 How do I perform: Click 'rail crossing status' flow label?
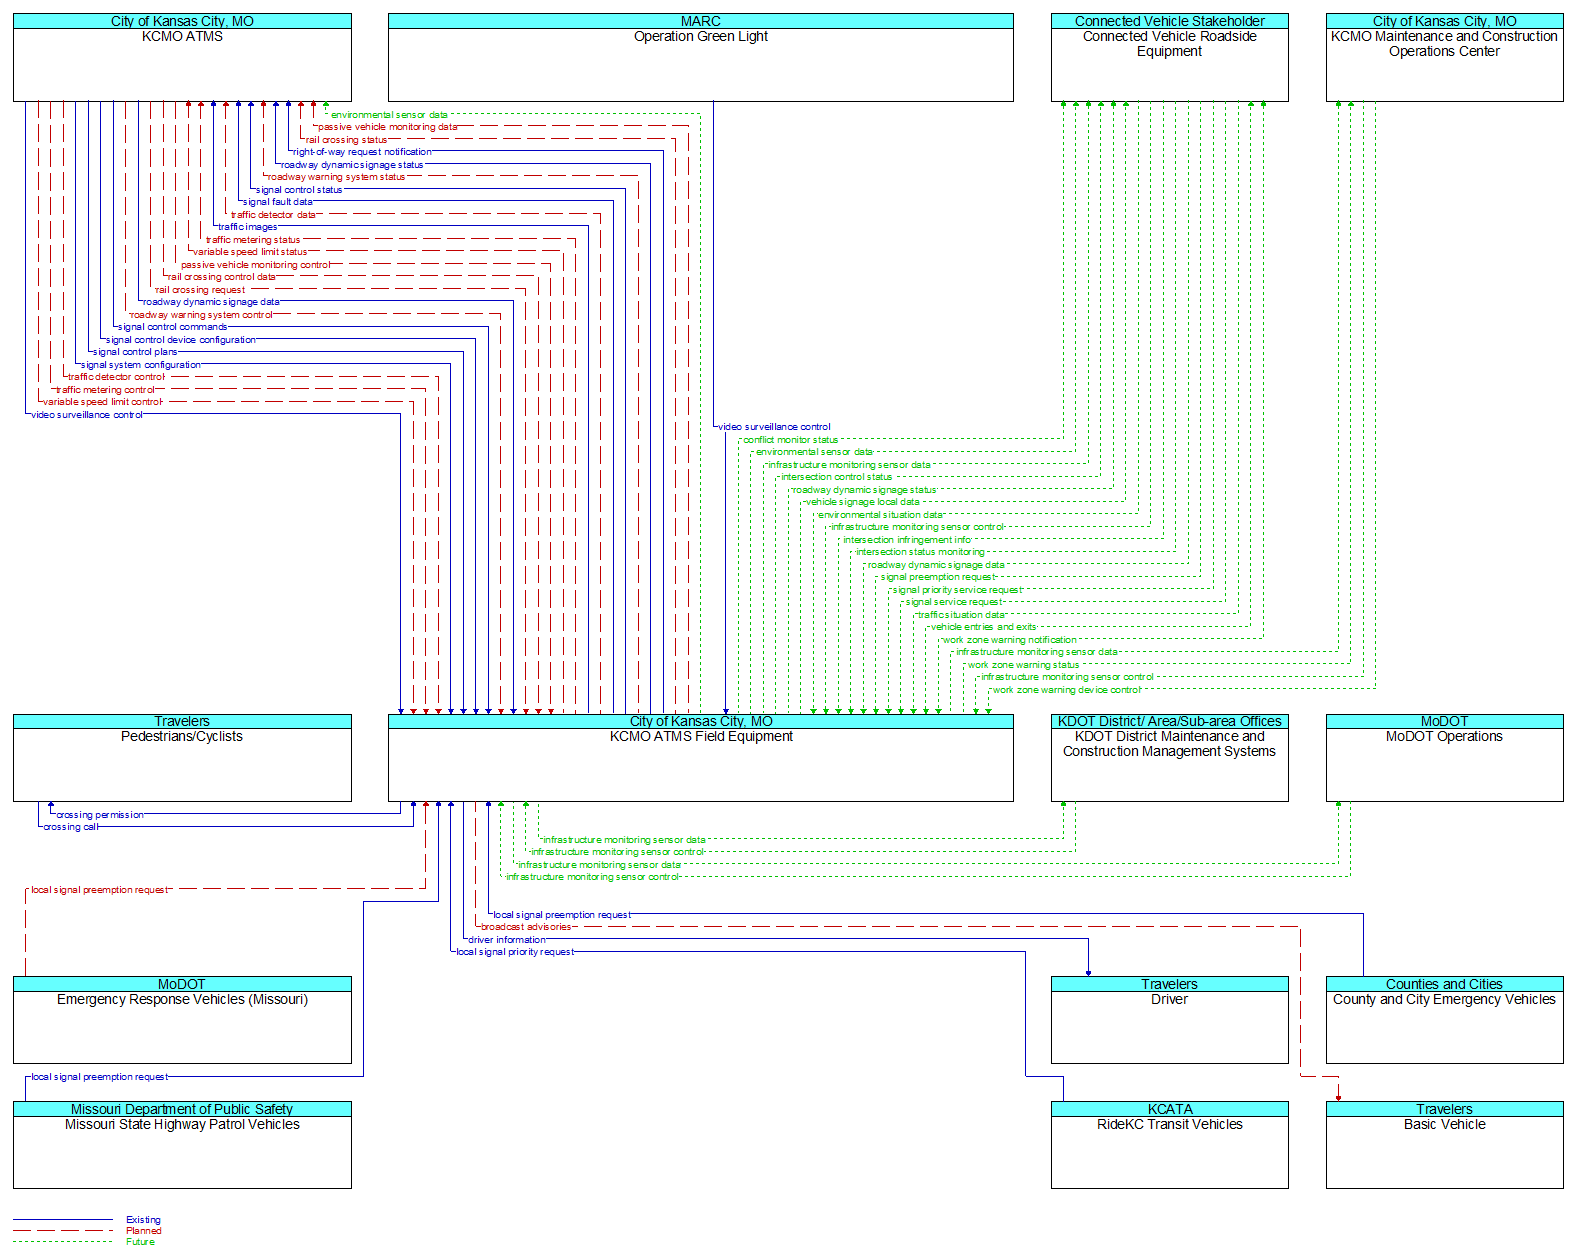pos(346,140)
